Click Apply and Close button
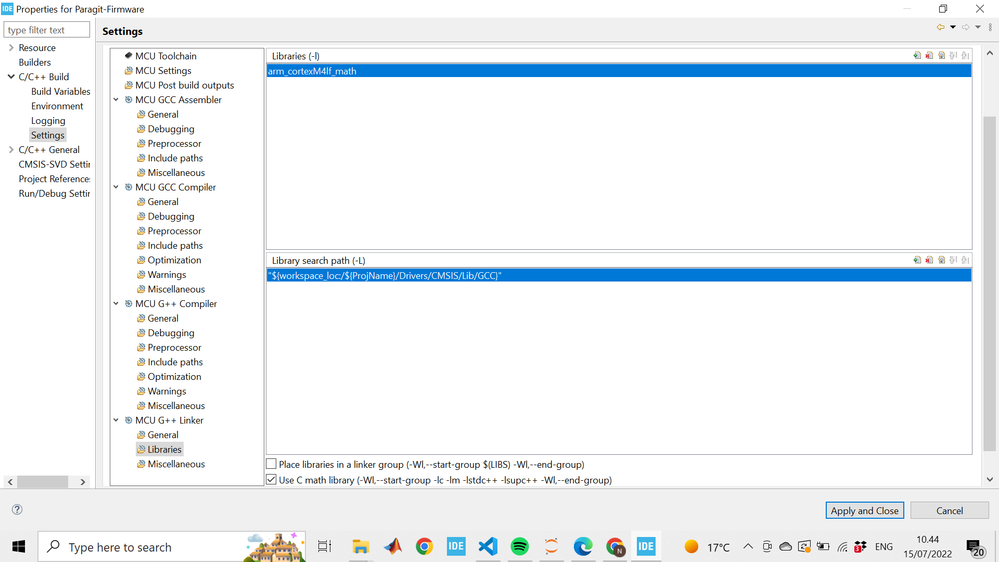This screenshot has height=562, width=999. 865,510
